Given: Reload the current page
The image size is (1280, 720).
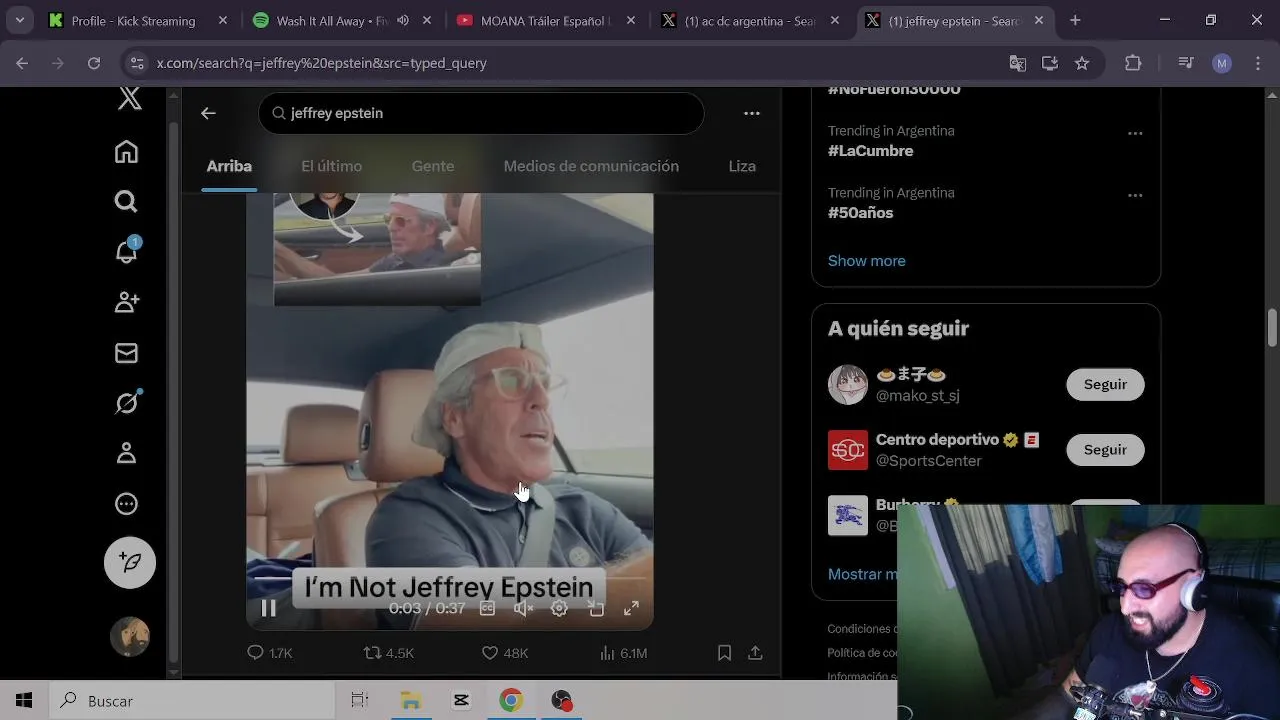Looking at the screenshot, I should pyautogui.click(x=93, y=63).
